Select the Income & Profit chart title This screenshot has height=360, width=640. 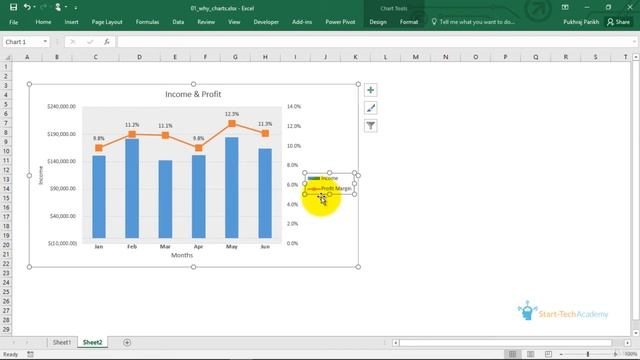[x=193, y=94]
